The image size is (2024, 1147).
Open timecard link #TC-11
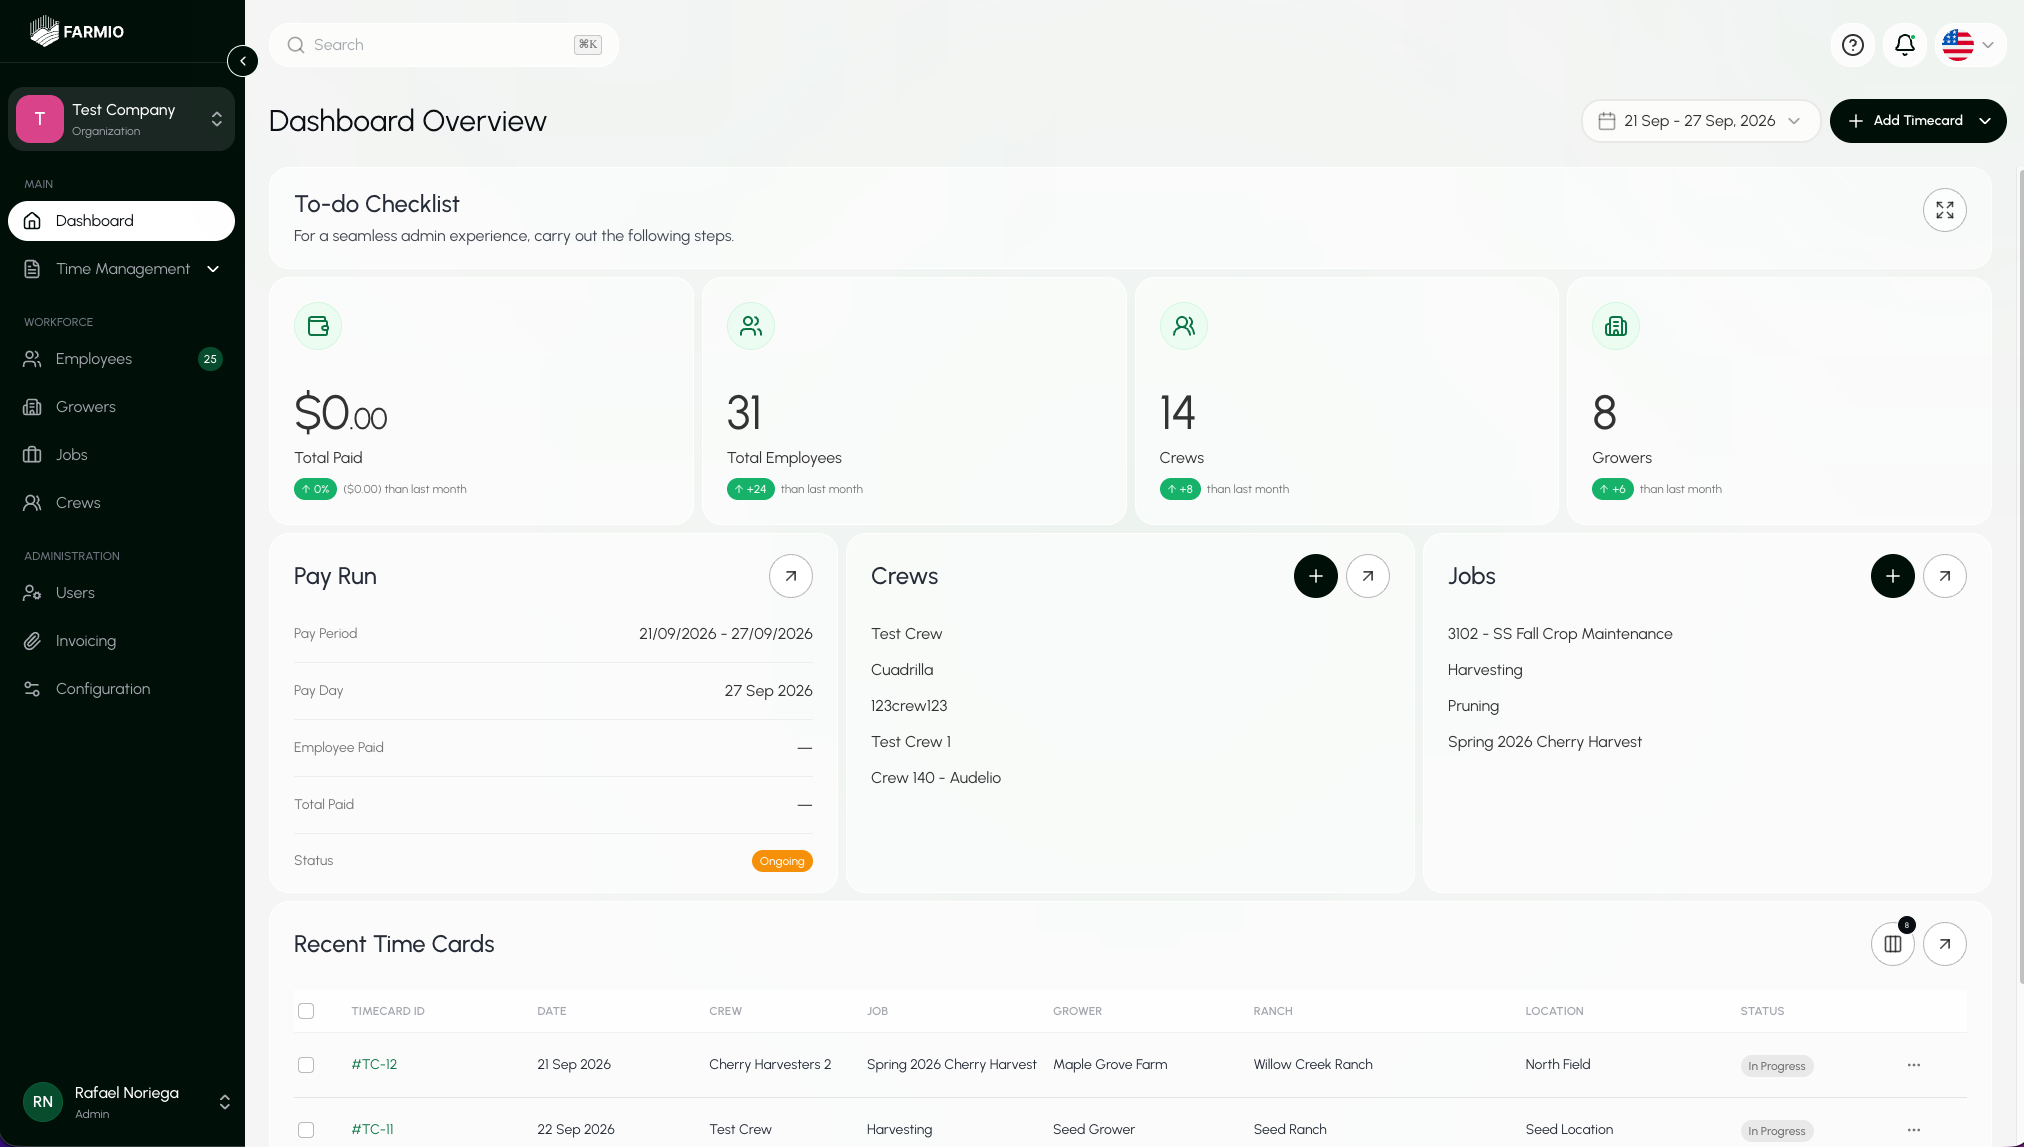(x=372, y=1130)
